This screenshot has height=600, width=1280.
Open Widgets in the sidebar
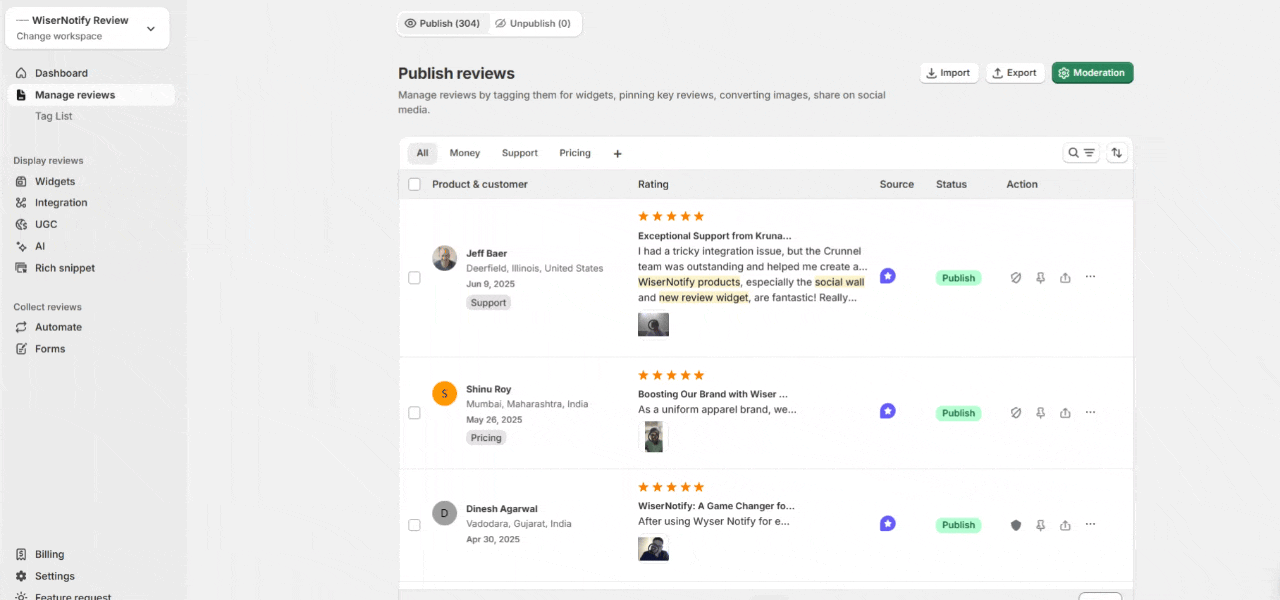point(55,181)
